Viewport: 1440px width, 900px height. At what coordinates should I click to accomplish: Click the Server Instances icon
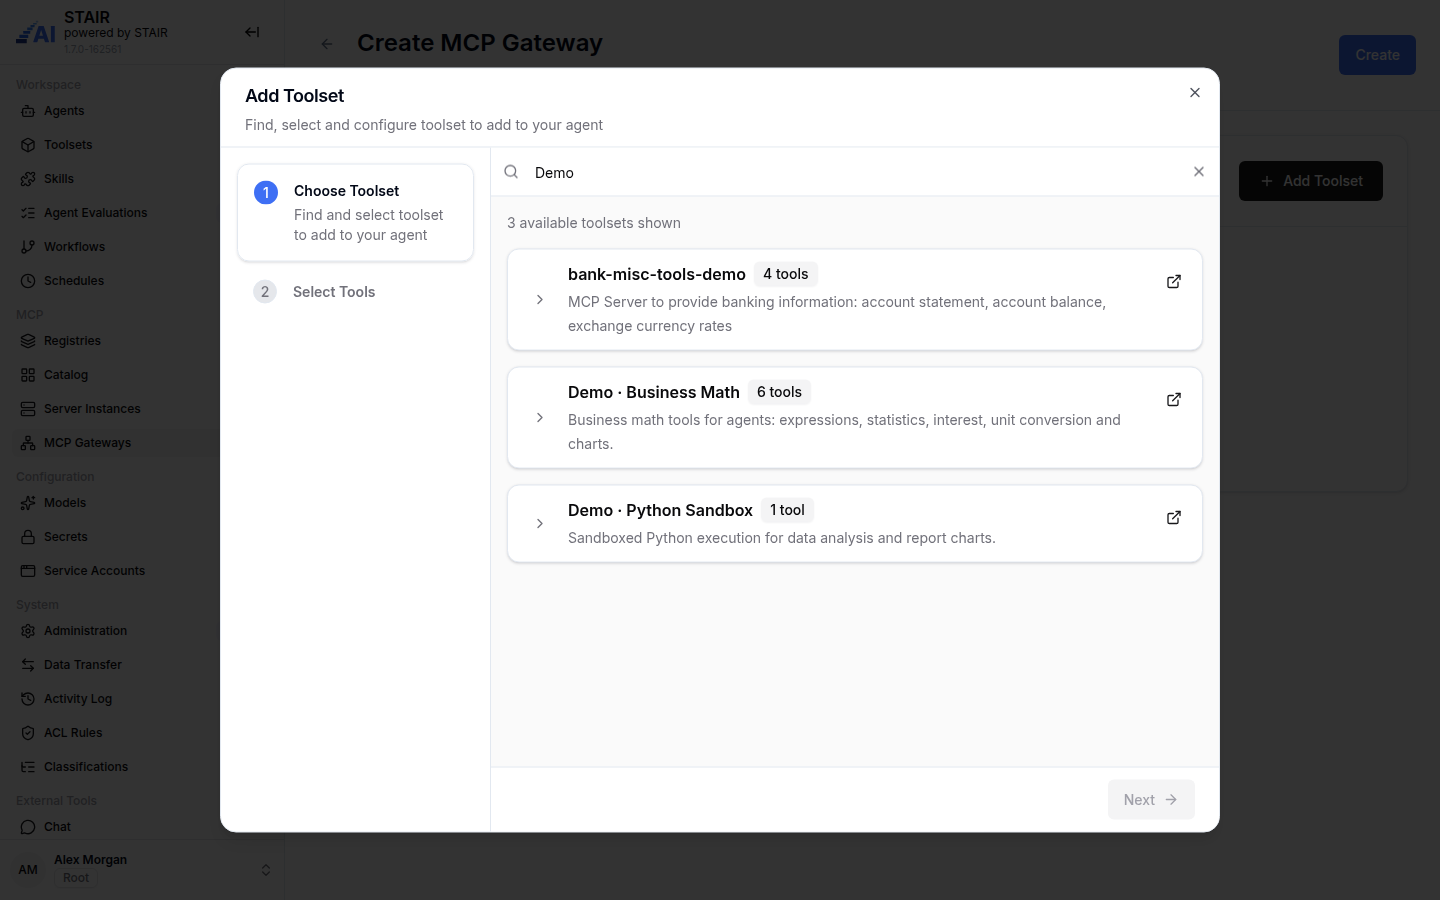pos(28,409)
